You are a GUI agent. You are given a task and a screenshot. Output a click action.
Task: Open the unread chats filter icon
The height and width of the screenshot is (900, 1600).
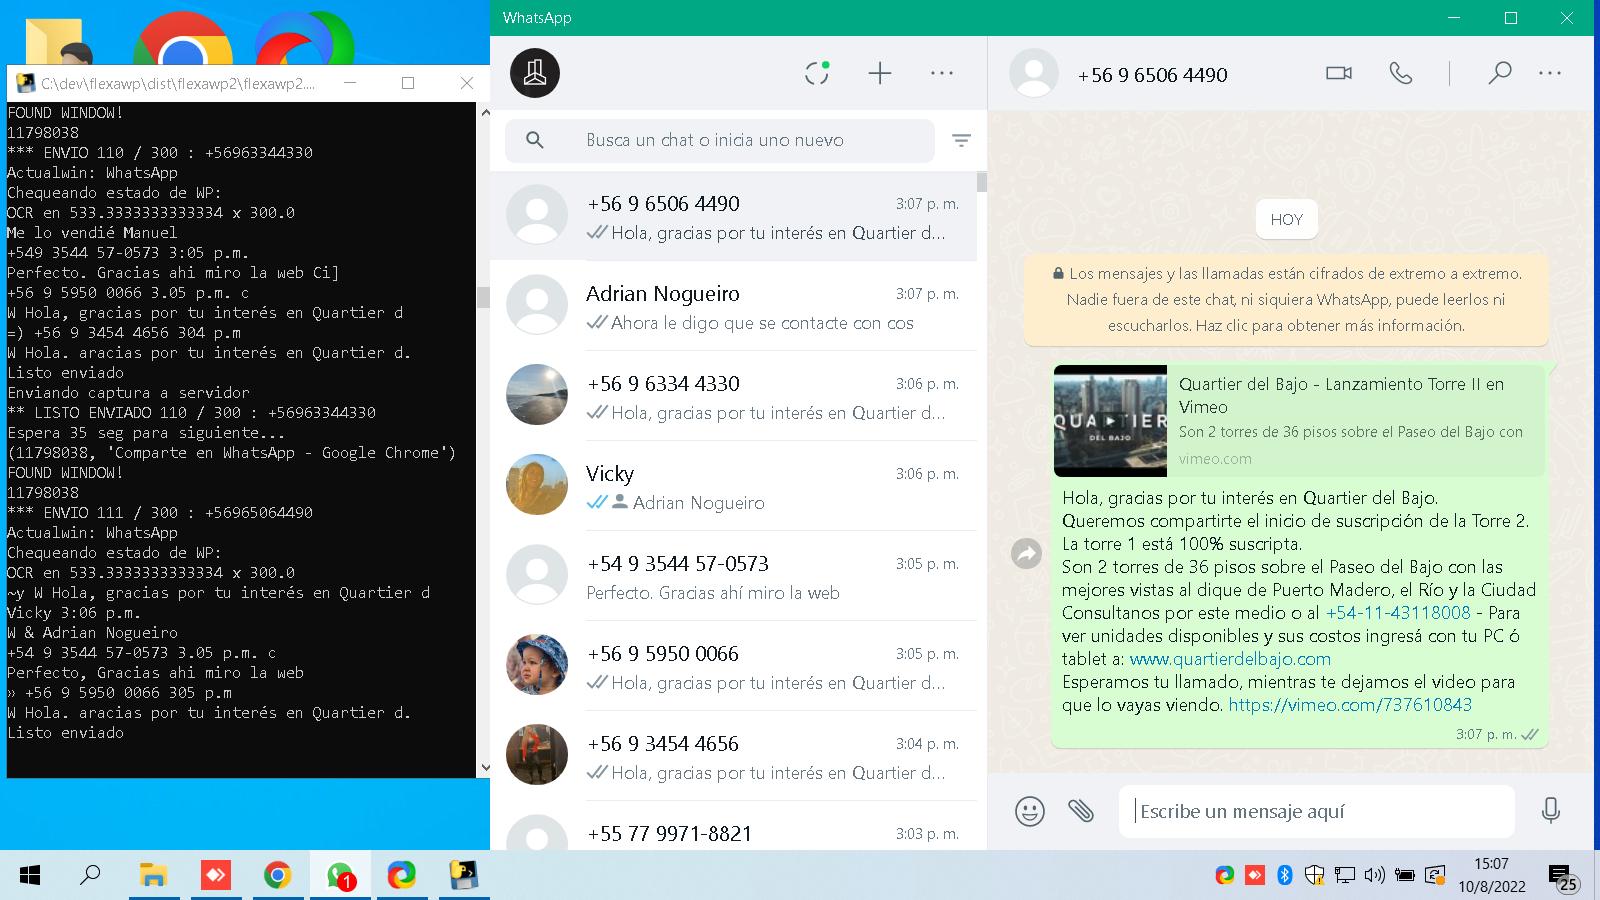pyautogui.click(x=961, y=140)
